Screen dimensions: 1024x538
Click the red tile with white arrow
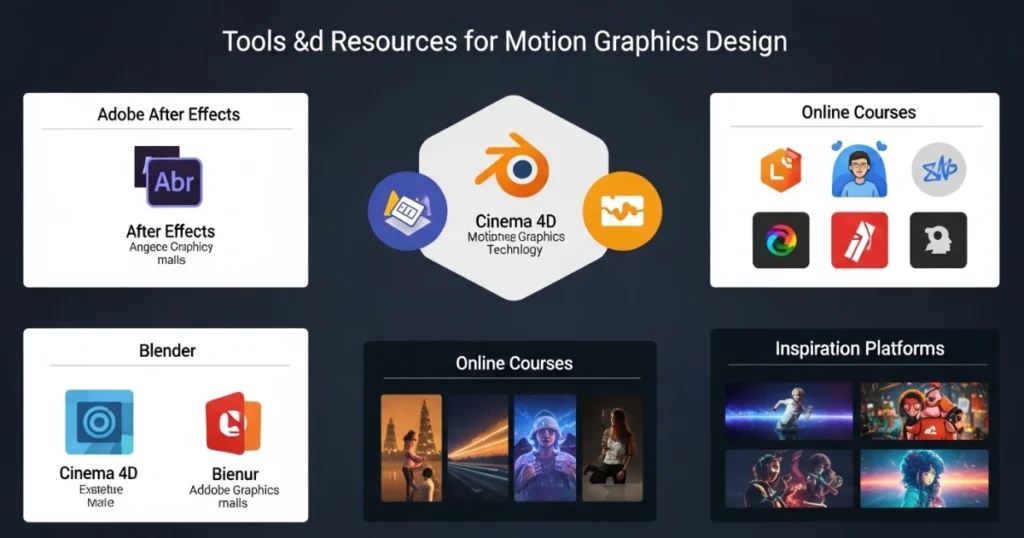859,240
